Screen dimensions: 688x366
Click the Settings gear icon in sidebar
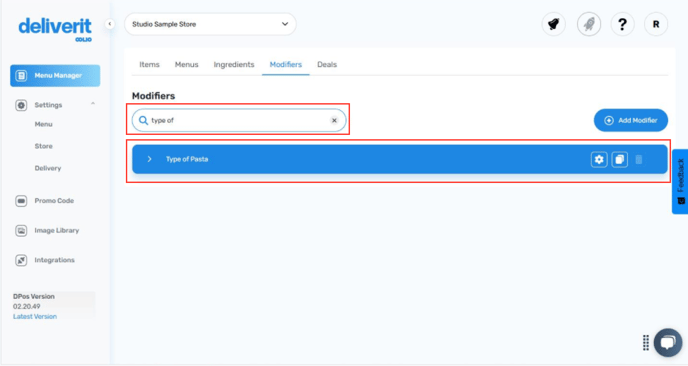[x=21, y=105]
